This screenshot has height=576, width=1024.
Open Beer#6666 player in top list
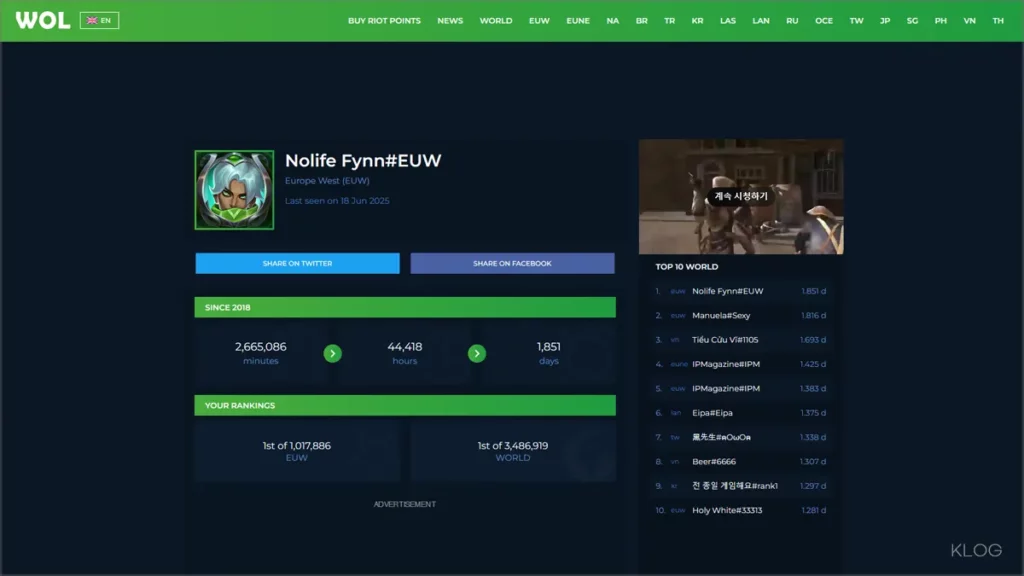point(714,462)
